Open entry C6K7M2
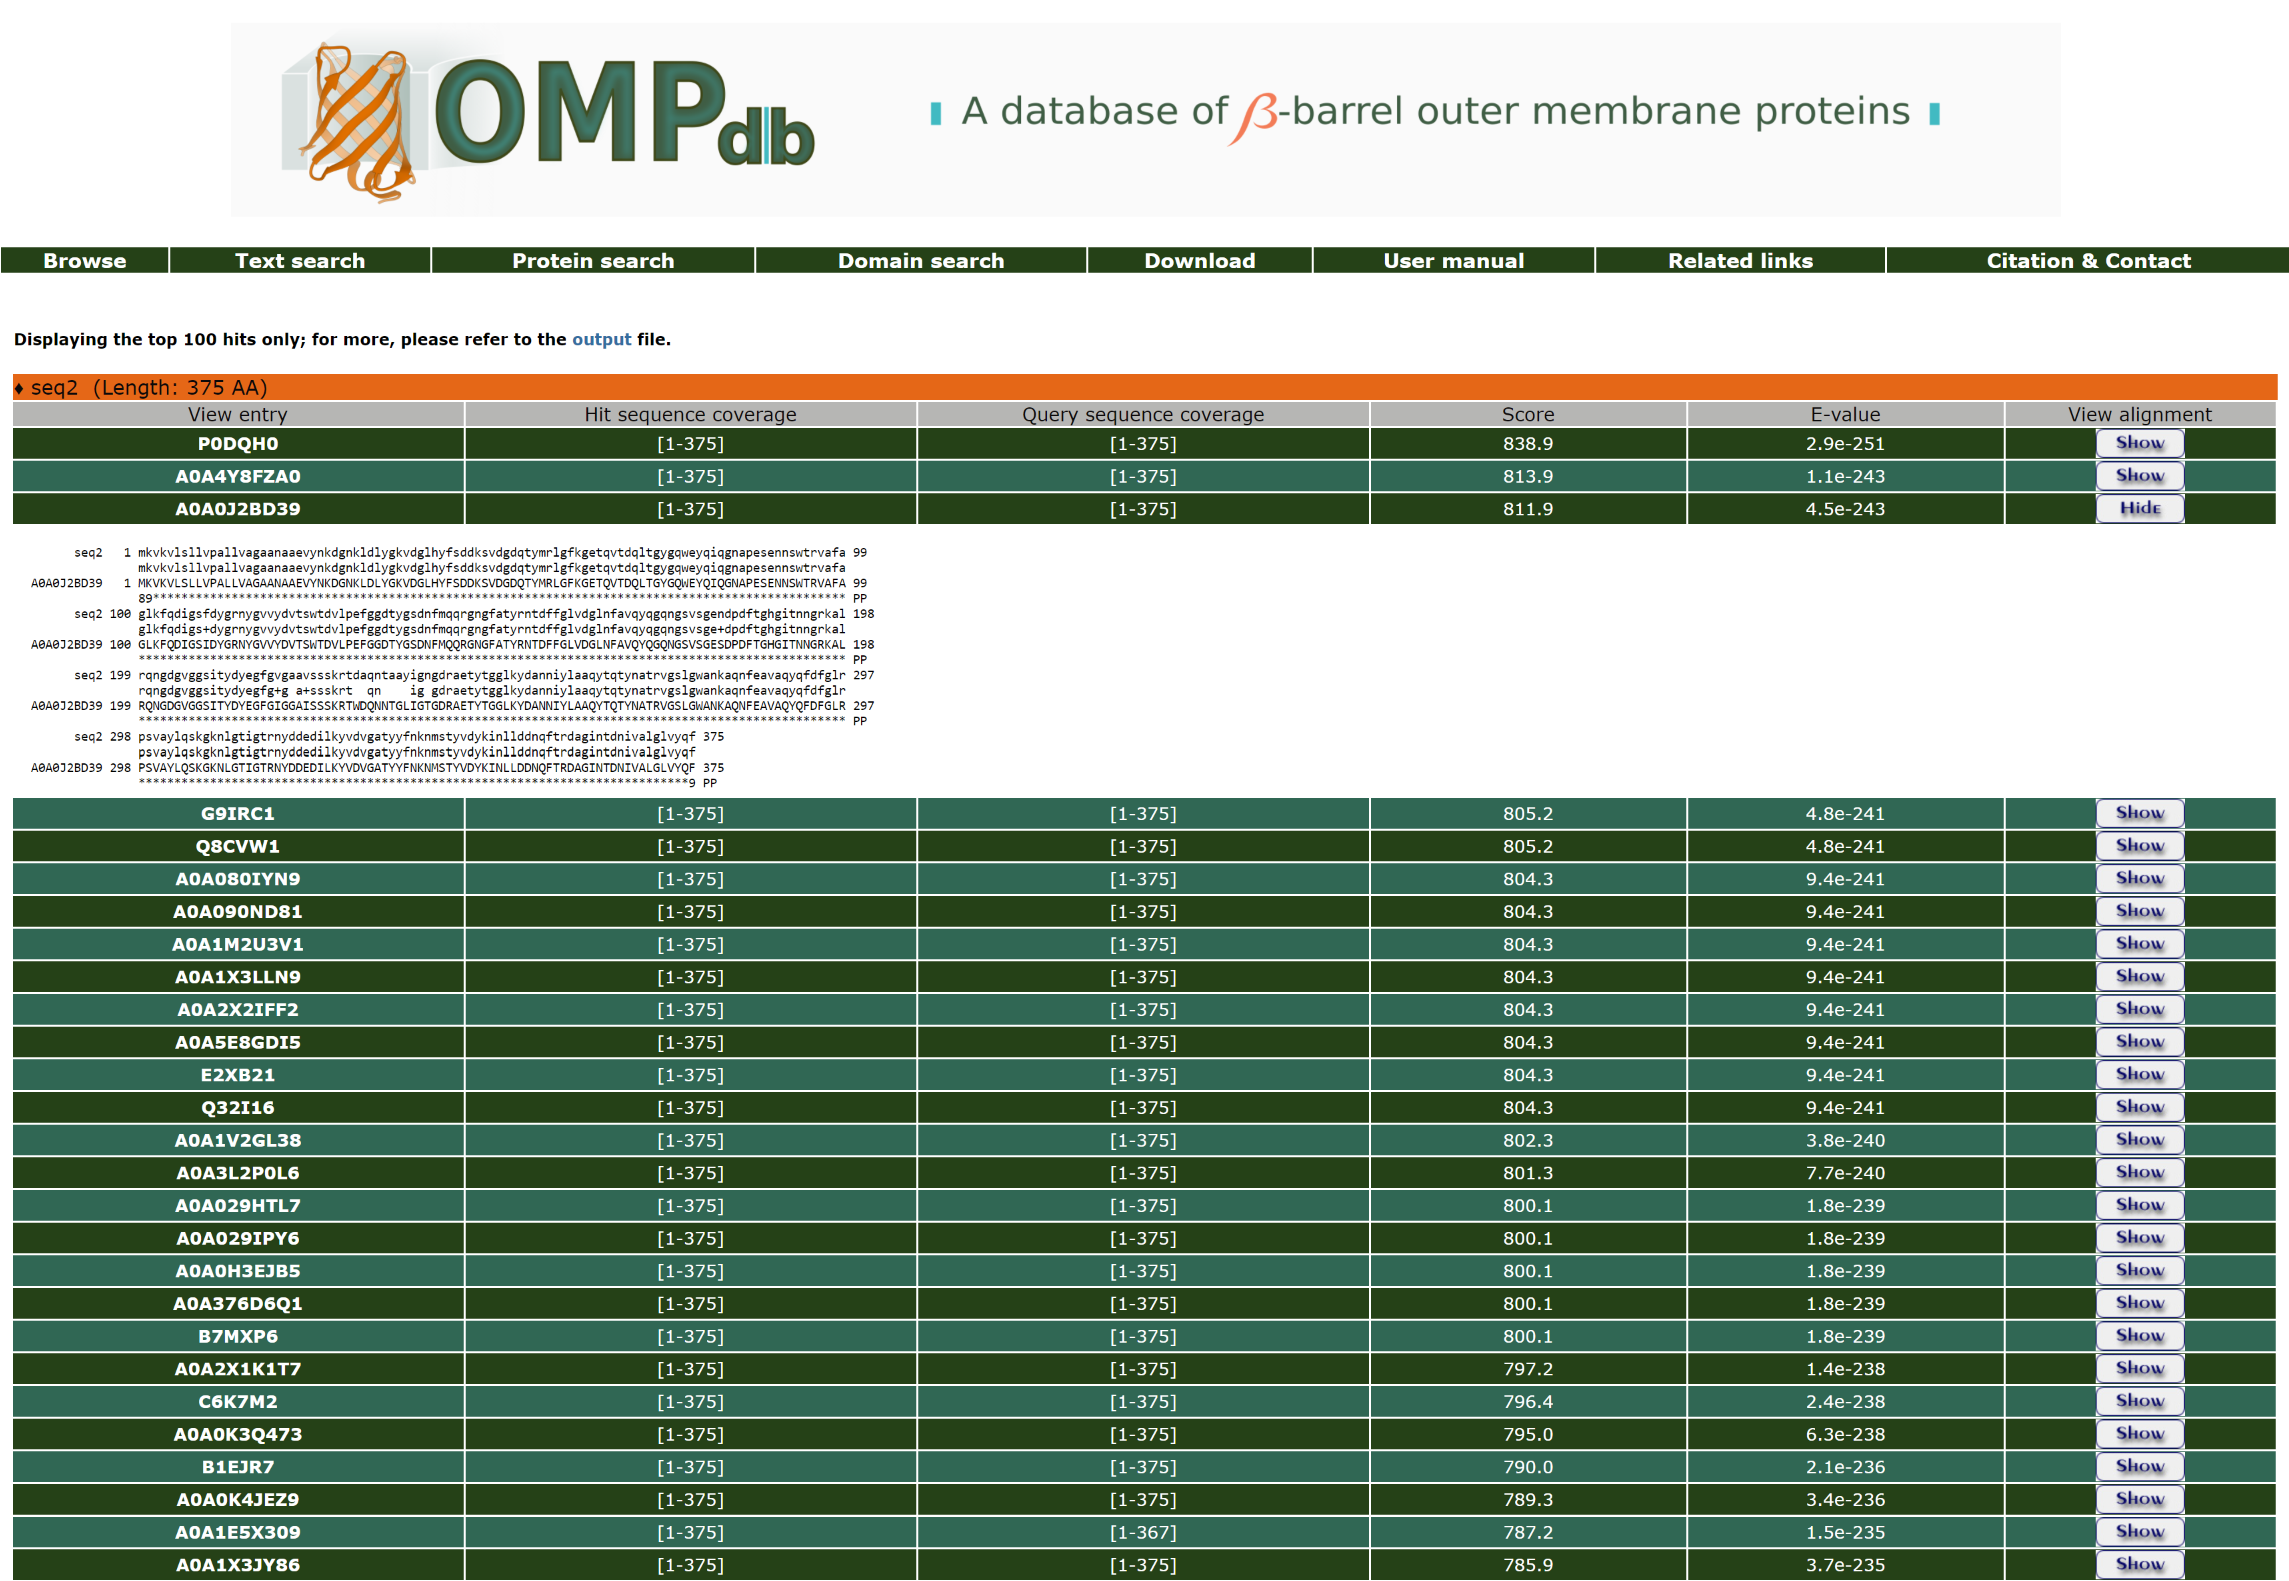The image size is (2289, 1581). pos(238,1402)
